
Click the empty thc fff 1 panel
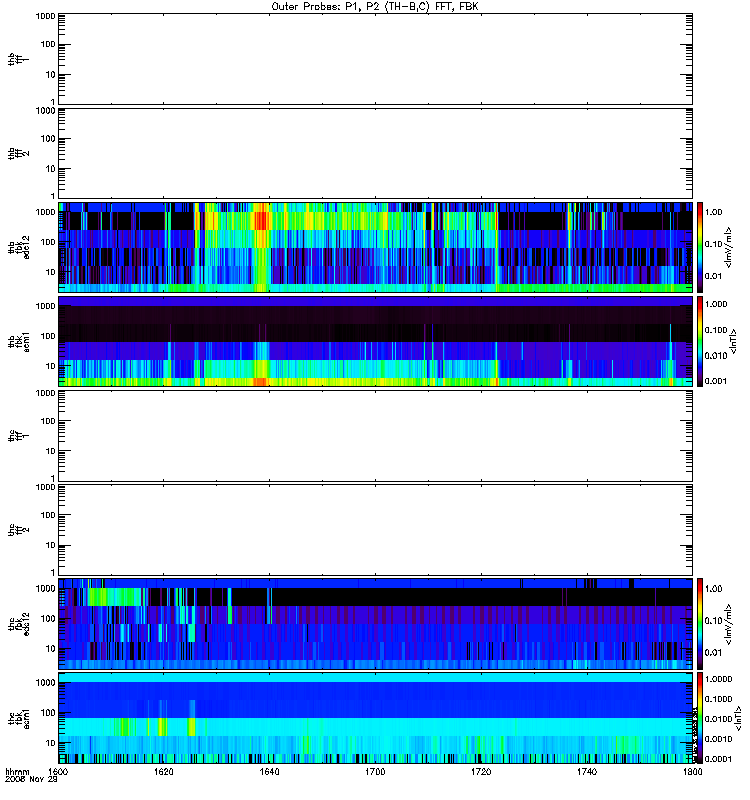(376, 436)
